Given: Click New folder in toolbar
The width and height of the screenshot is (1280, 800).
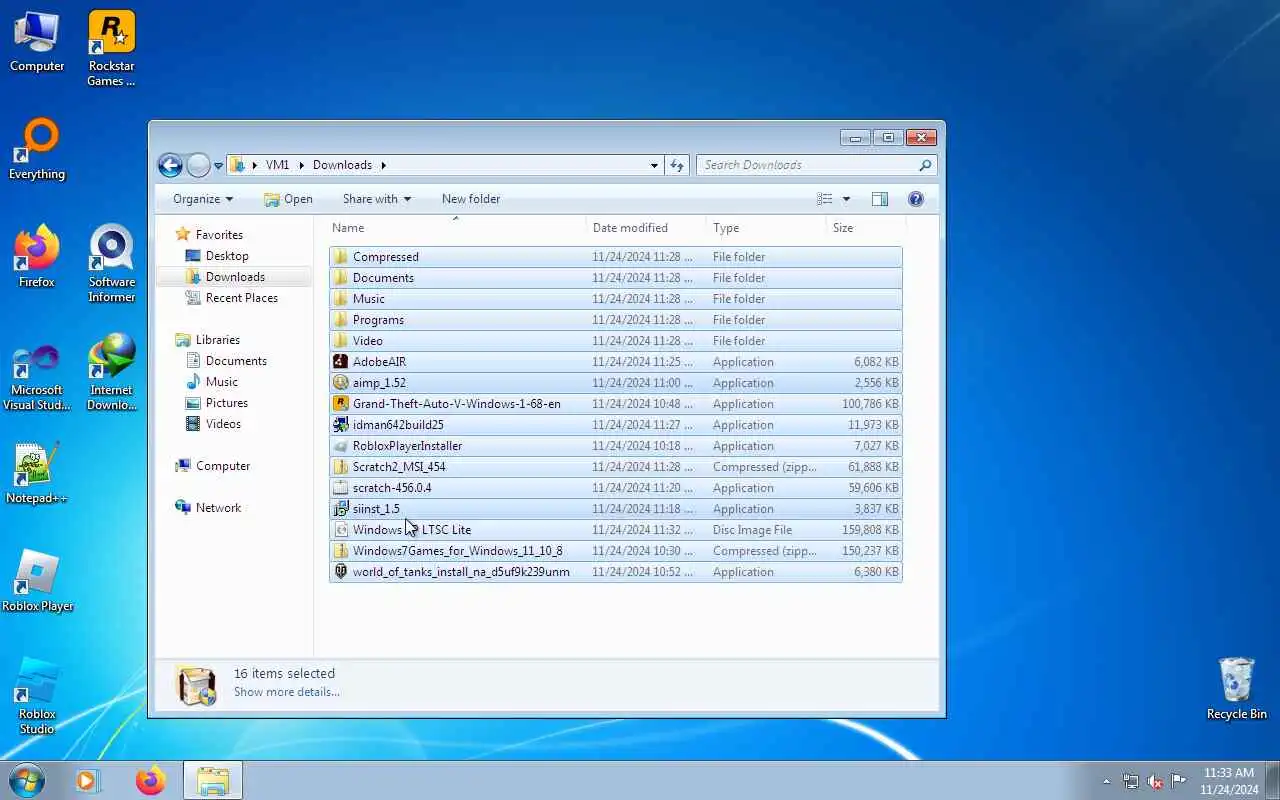Looking at the screenshot, I should (471, 199).
